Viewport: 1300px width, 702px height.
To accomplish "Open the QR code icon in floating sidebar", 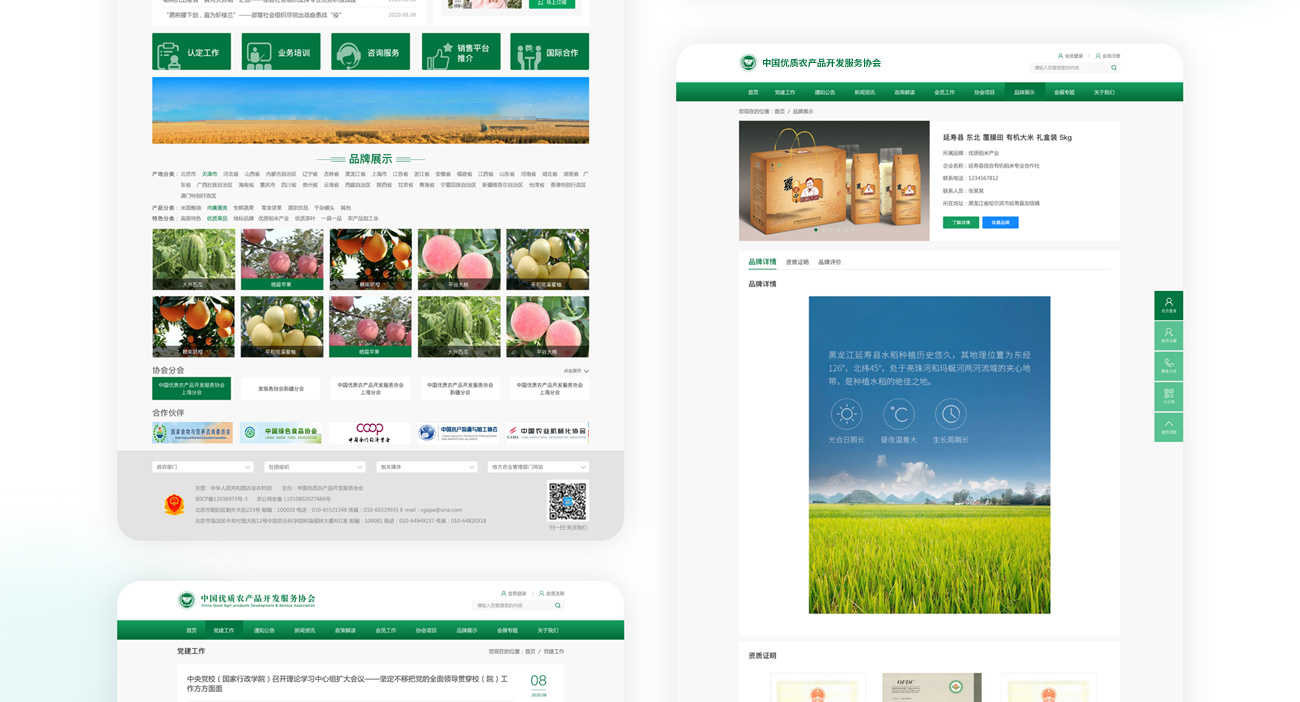I will (x=1168, y=396).
